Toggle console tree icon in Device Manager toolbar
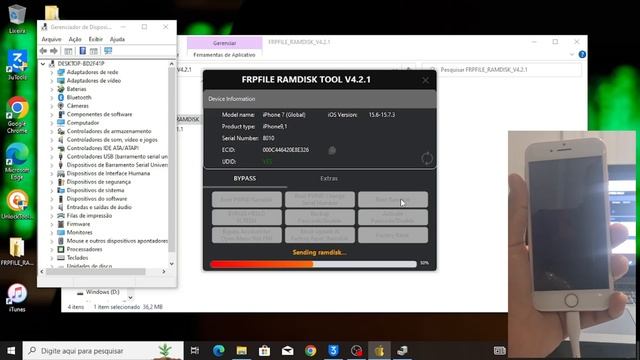Image resolution: width=640 pixels, height=360 pixels. point(68,51)
